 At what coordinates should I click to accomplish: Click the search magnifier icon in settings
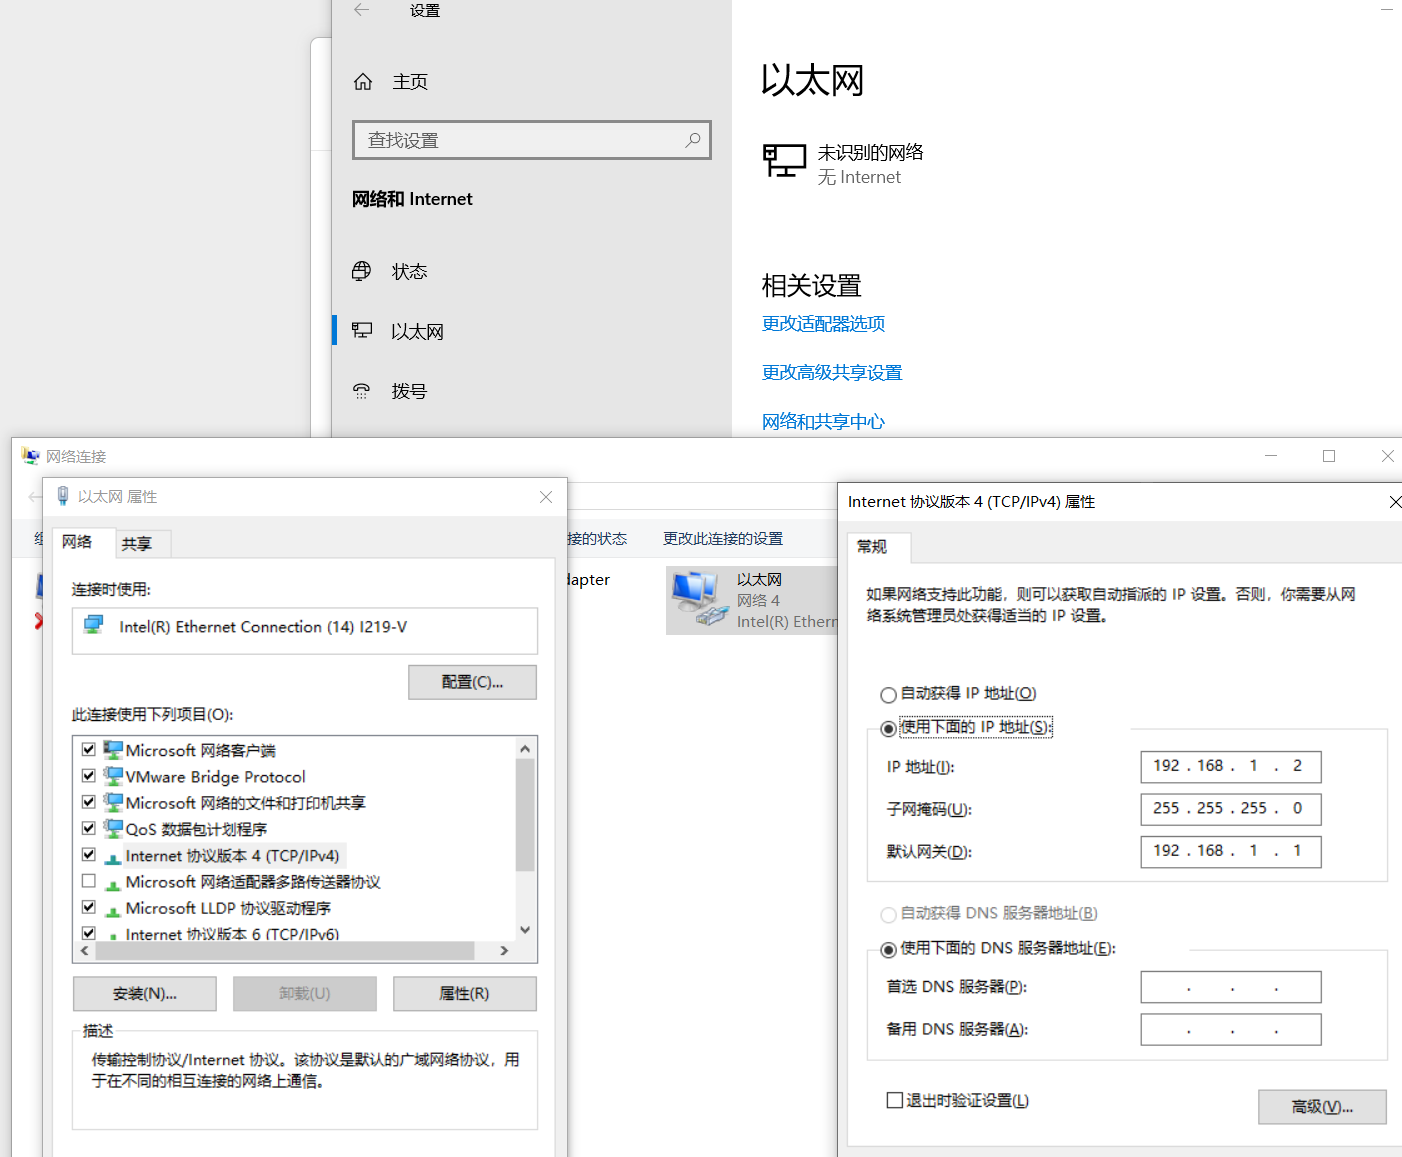coord(692,140)
